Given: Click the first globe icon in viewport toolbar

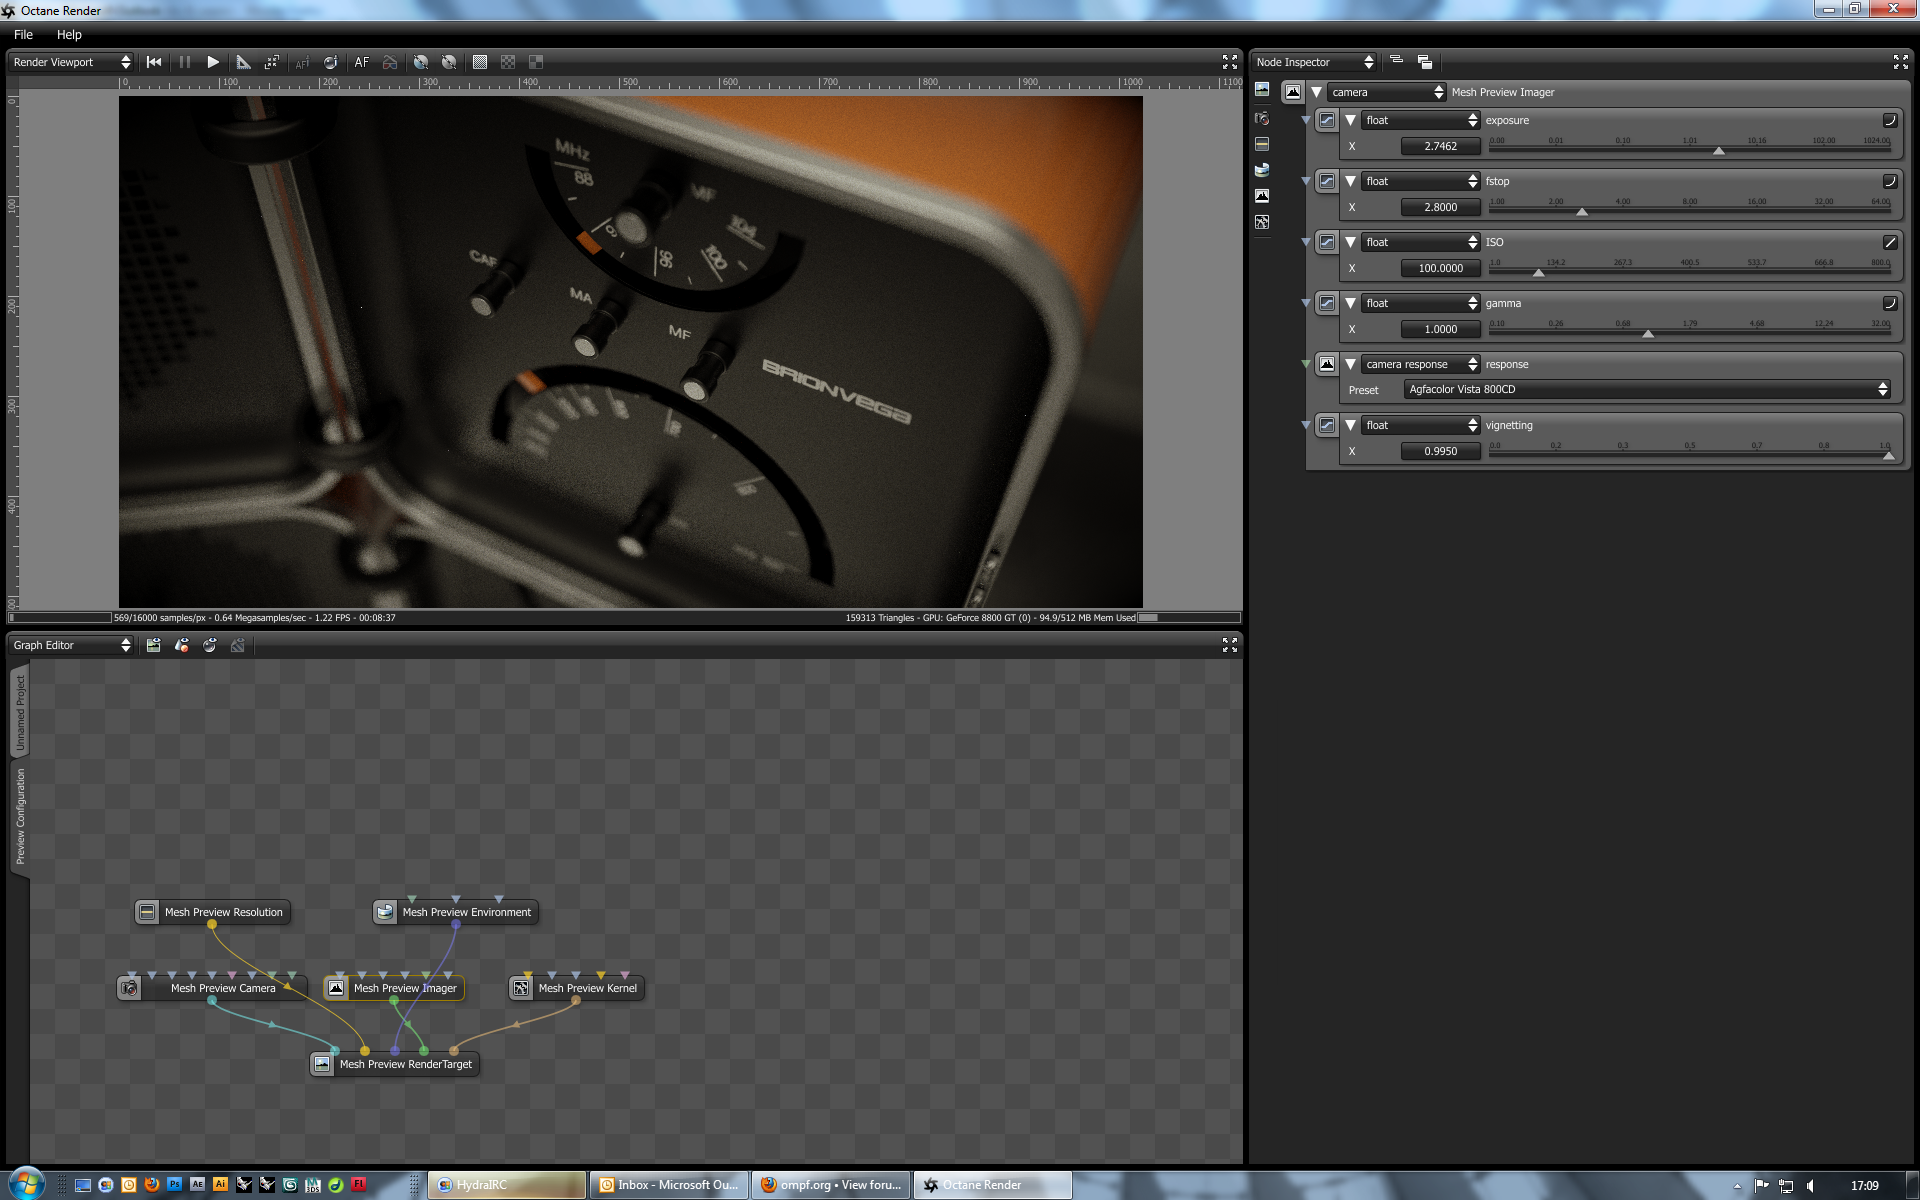Looking at the screenshot, I should click(421, 62).
